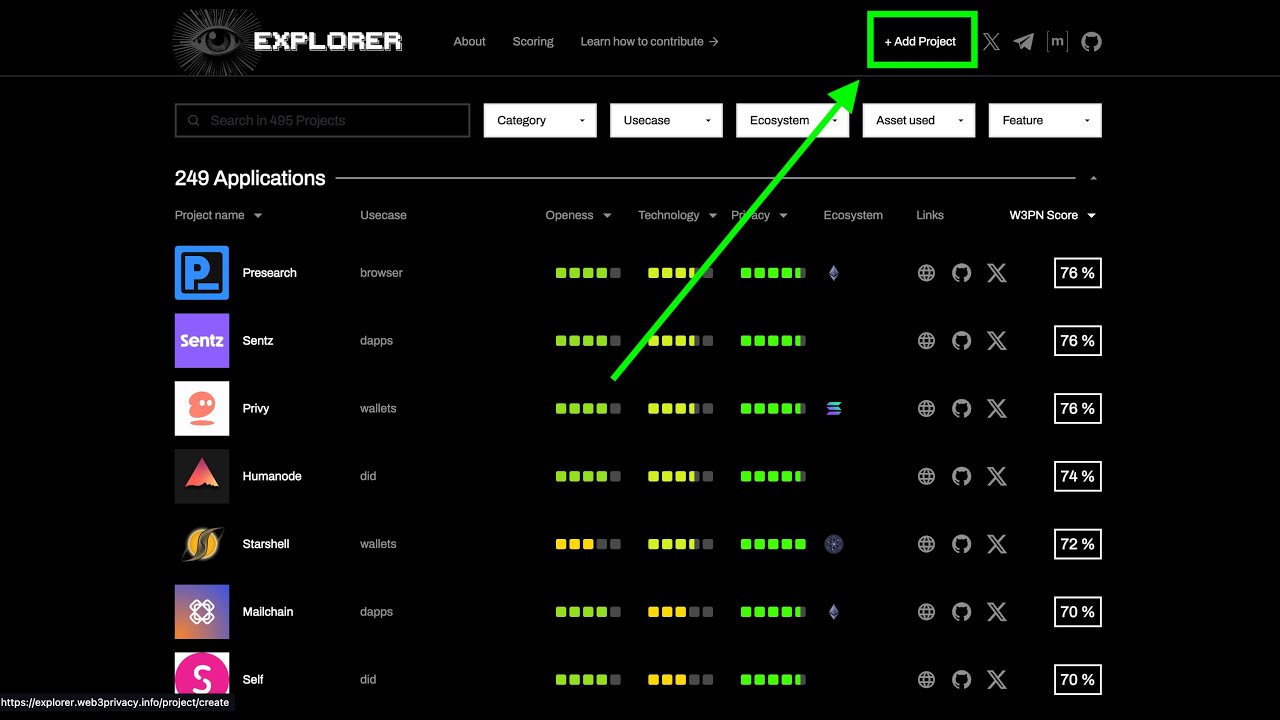Open the Sentz project name
Image resolution: width=1280 pixels, height=720 pixels.
(257, 341)
